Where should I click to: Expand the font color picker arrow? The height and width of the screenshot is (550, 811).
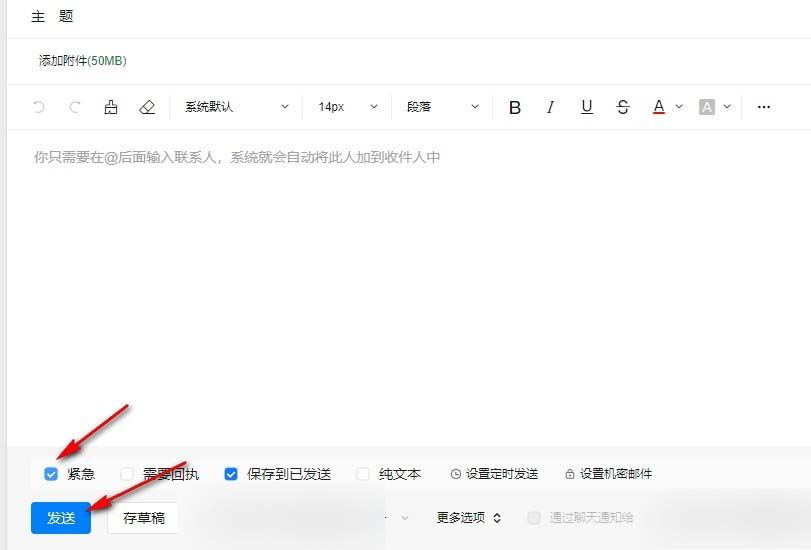[x=679, y=107]
